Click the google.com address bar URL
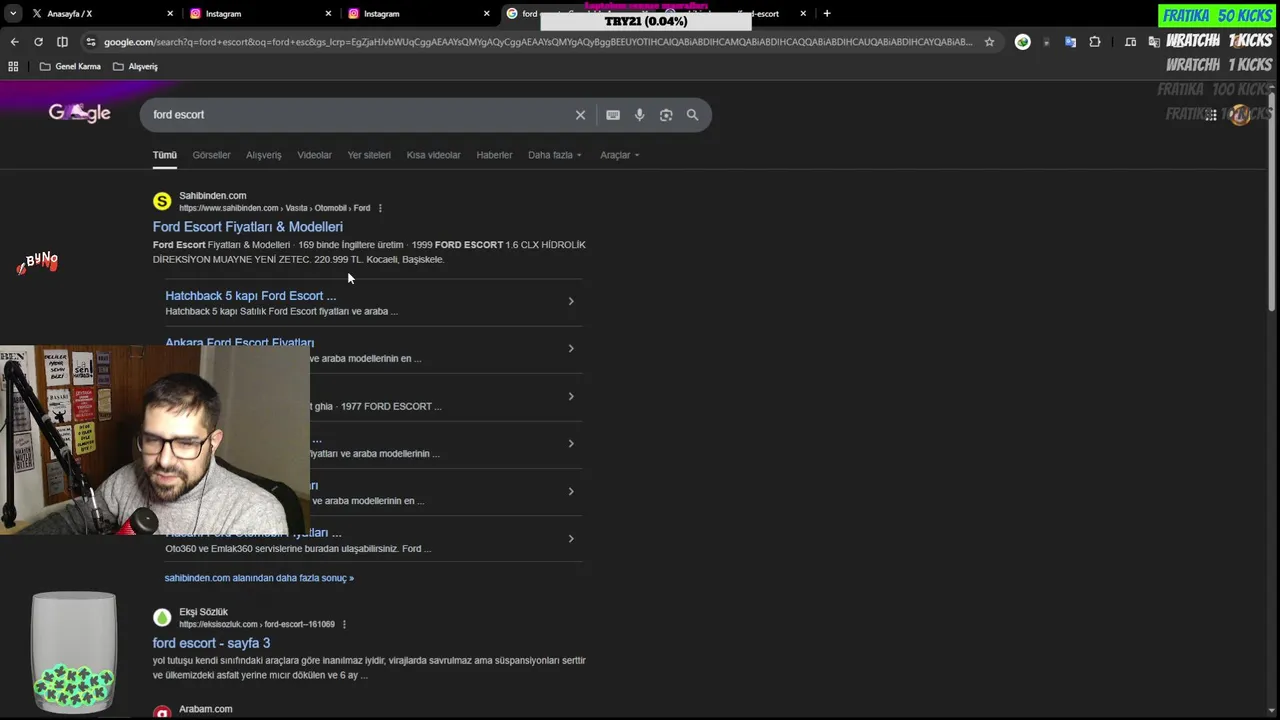 coord(537,42)
